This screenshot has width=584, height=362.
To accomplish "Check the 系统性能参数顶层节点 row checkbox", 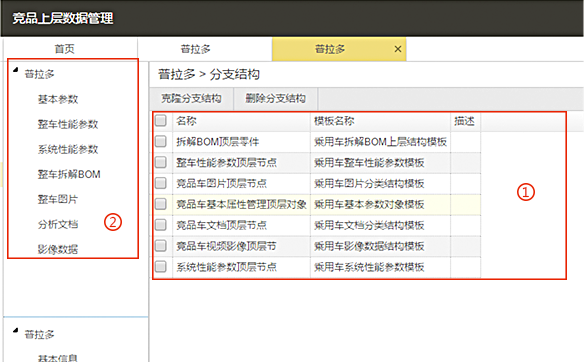I will coord(161,266).
